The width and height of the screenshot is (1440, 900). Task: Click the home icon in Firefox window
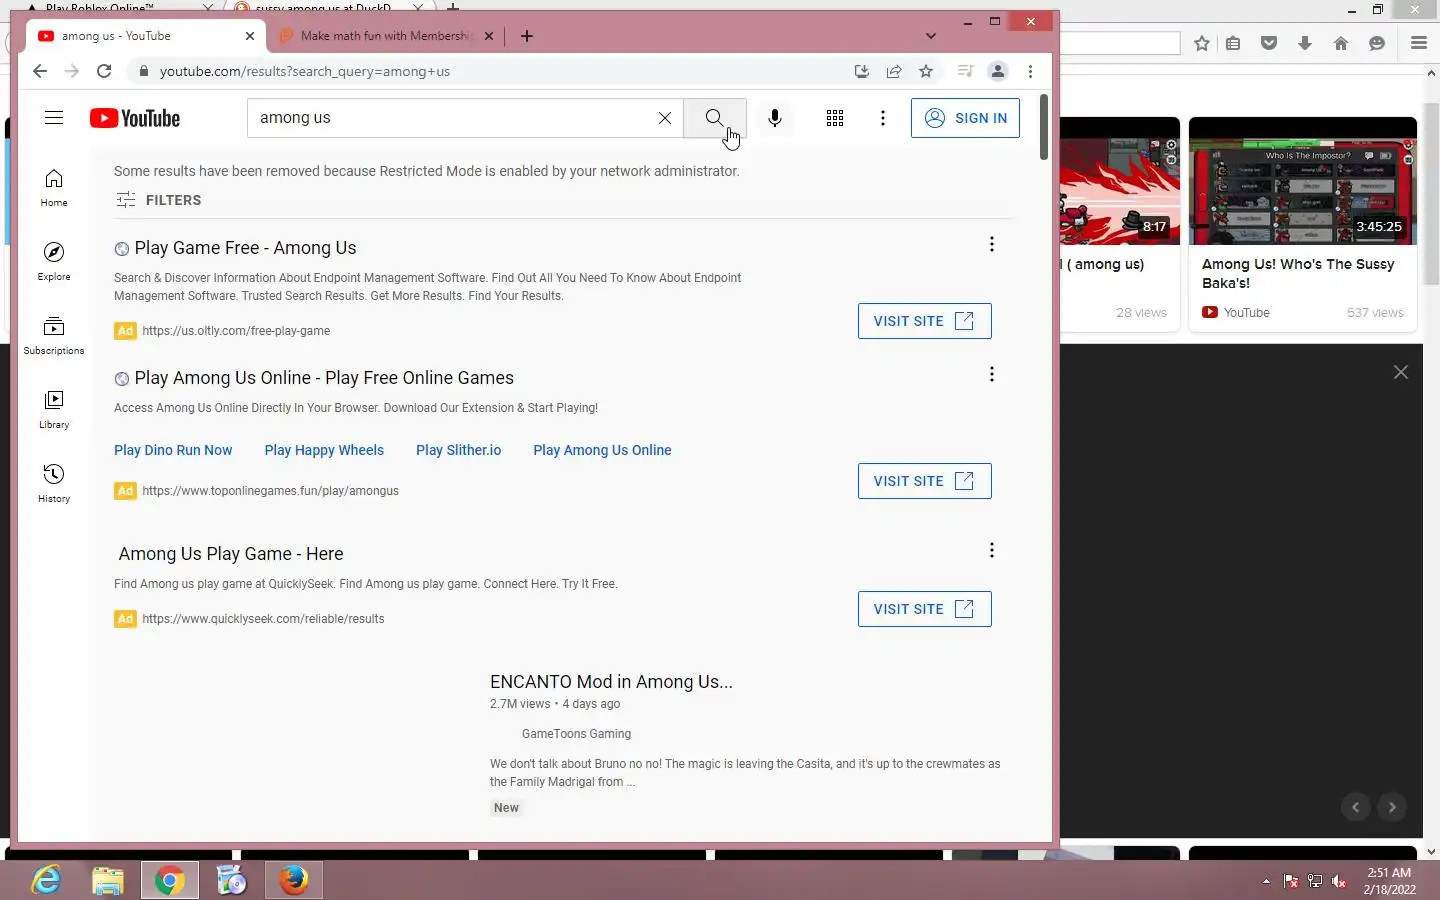1341,43
